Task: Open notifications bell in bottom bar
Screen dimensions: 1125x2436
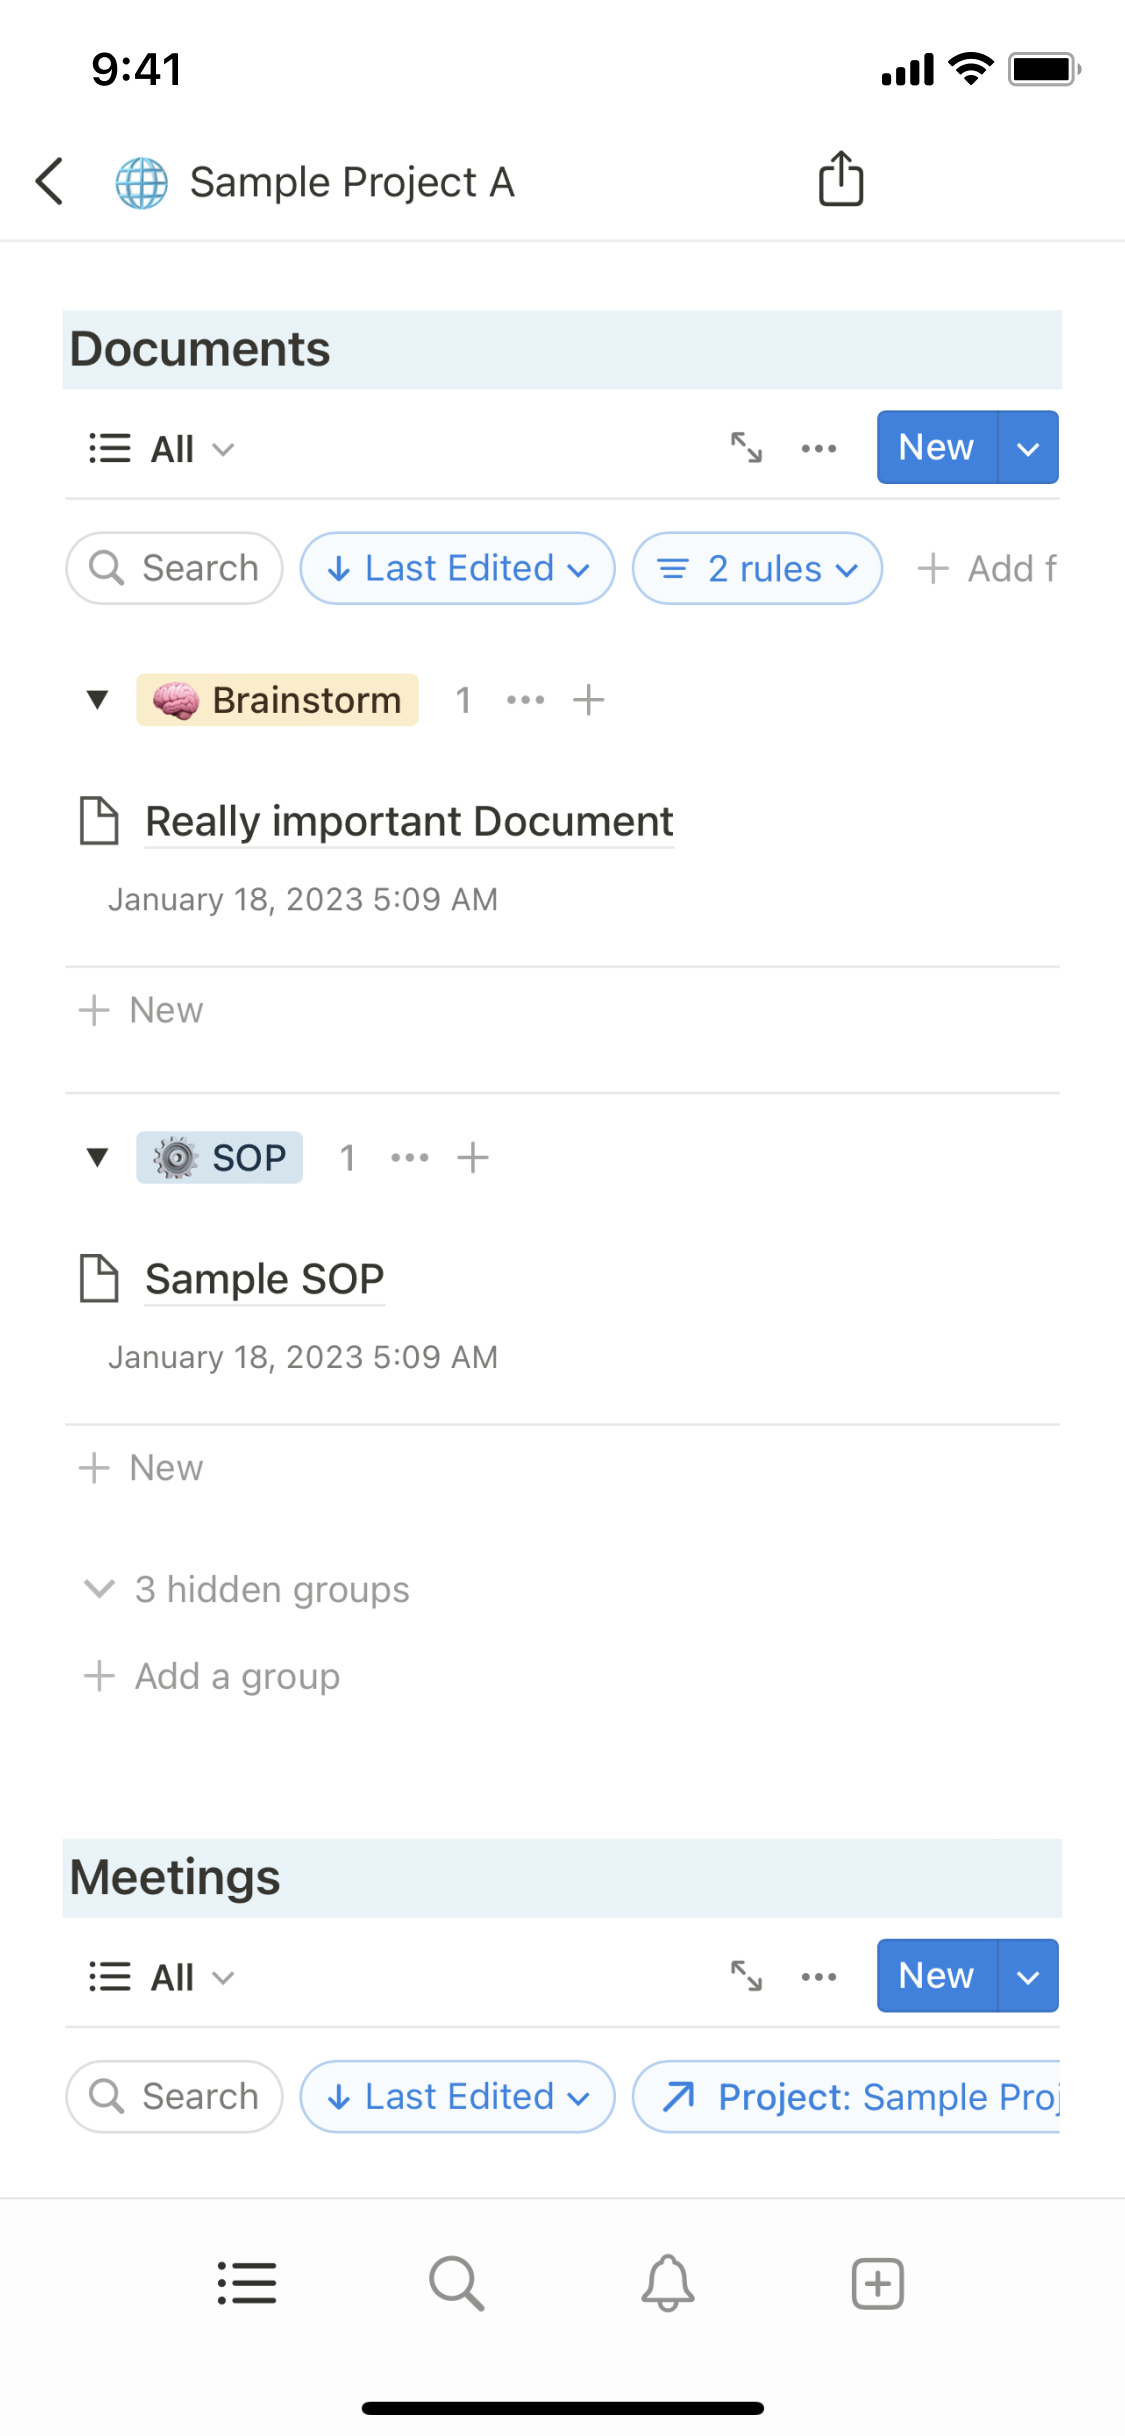Action: 667,2284
